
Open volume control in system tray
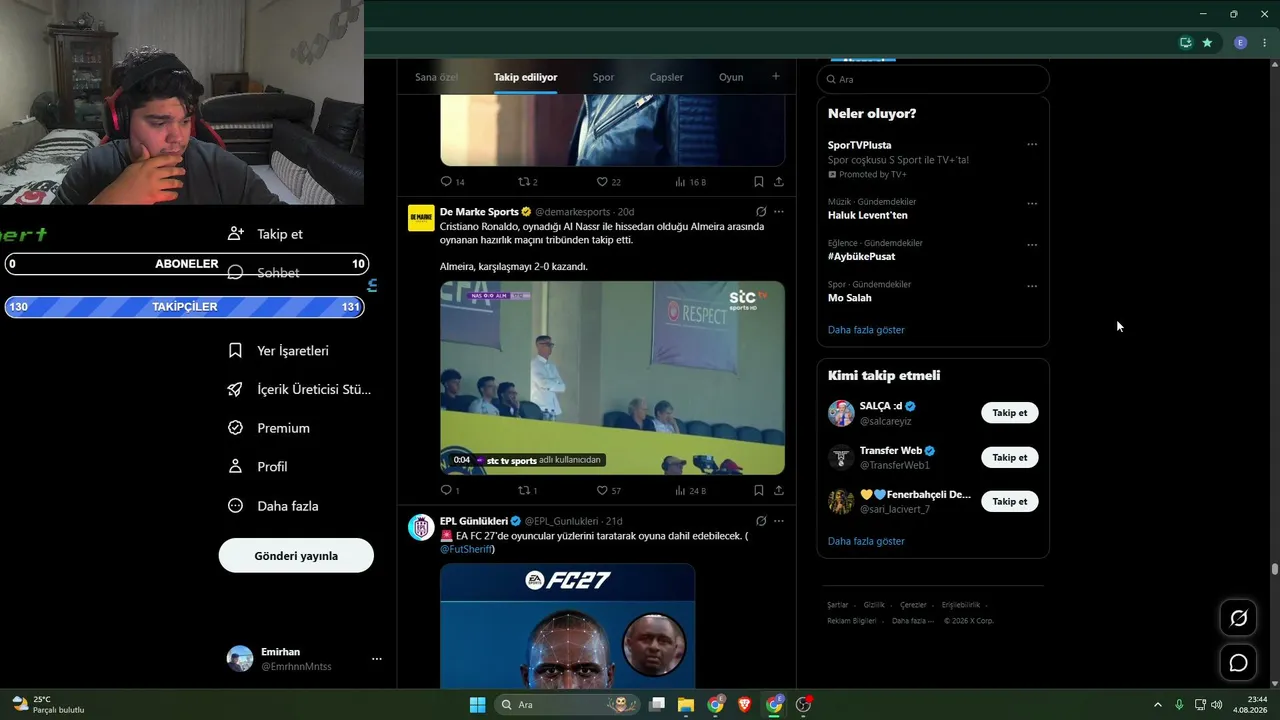[x=1216, y=704]
